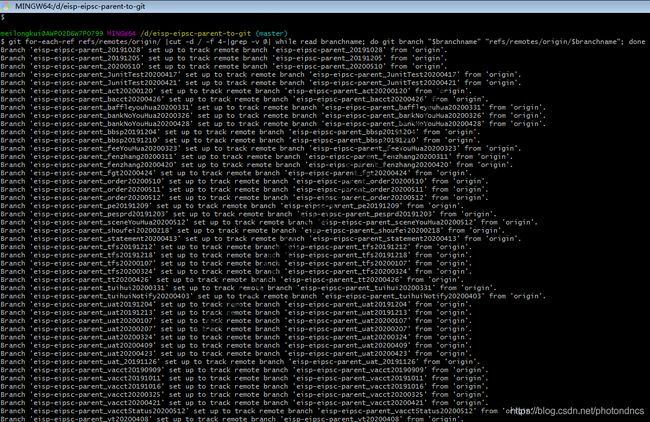This screenshot has height=422, width=650.
Task: Click the row for branch tt20200426
Action: [x=232, y=280]
